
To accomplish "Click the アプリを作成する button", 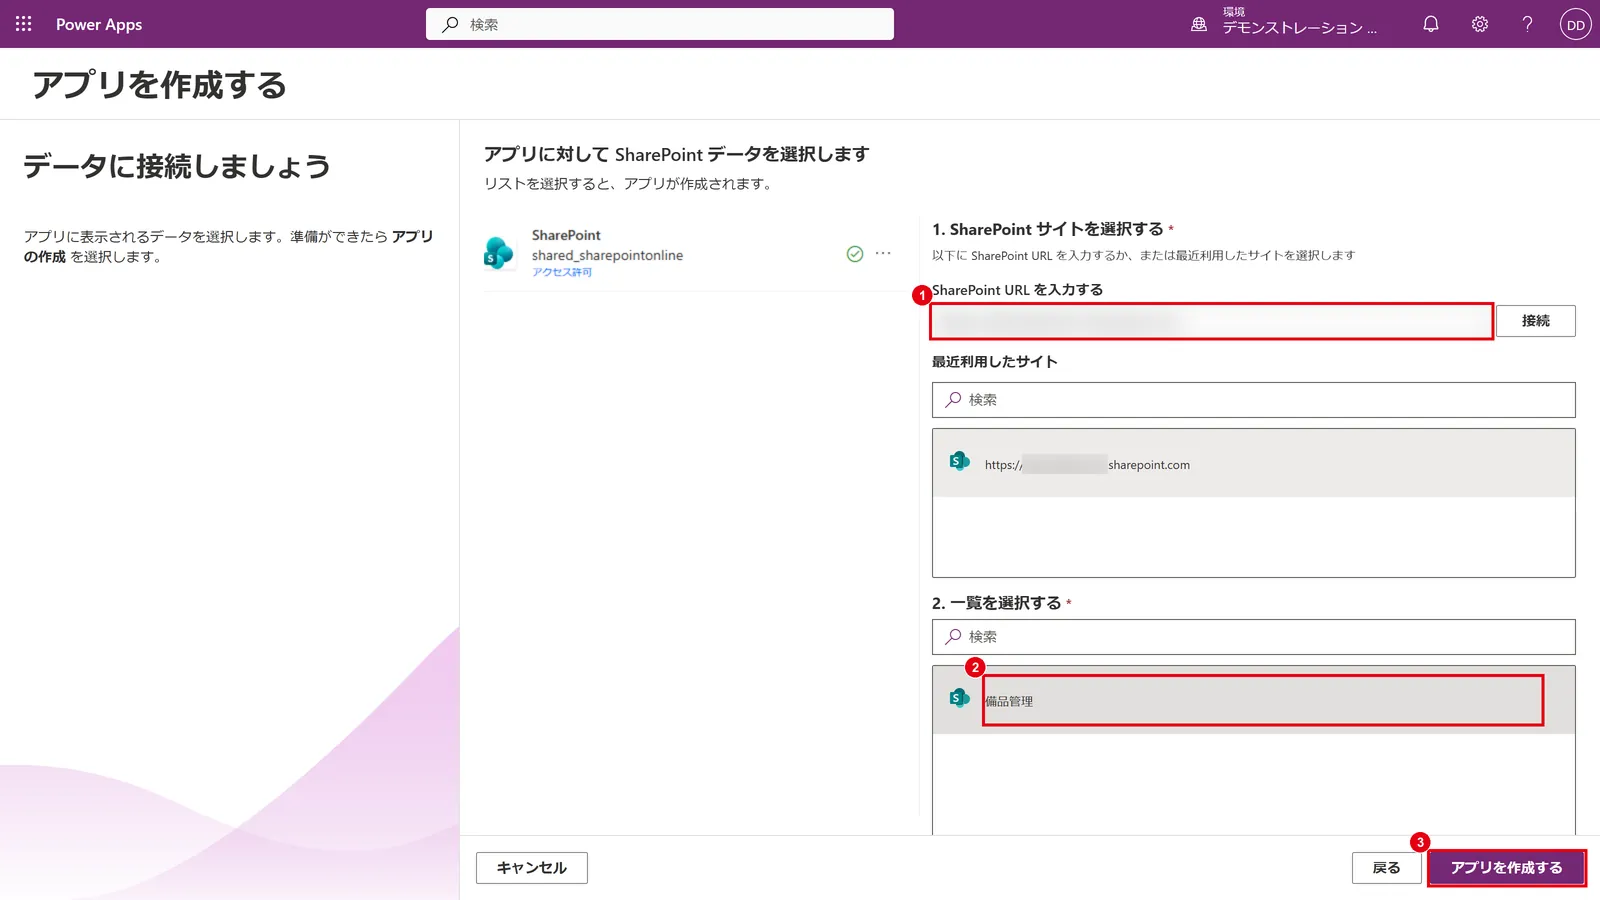I will [x=1506, y=868].
